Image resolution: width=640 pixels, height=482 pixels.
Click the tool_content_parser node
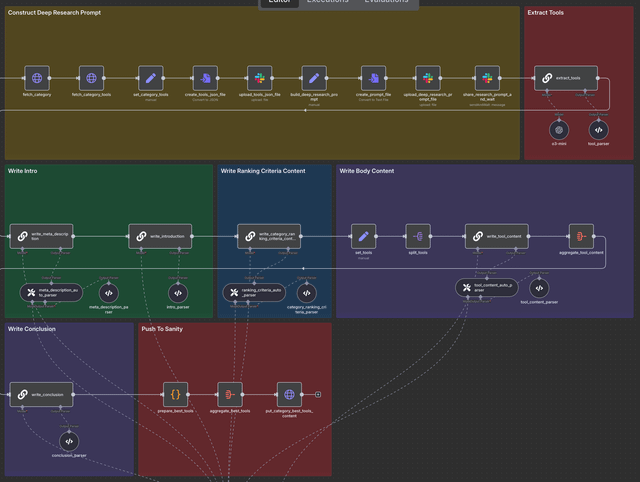coord(539,288)
